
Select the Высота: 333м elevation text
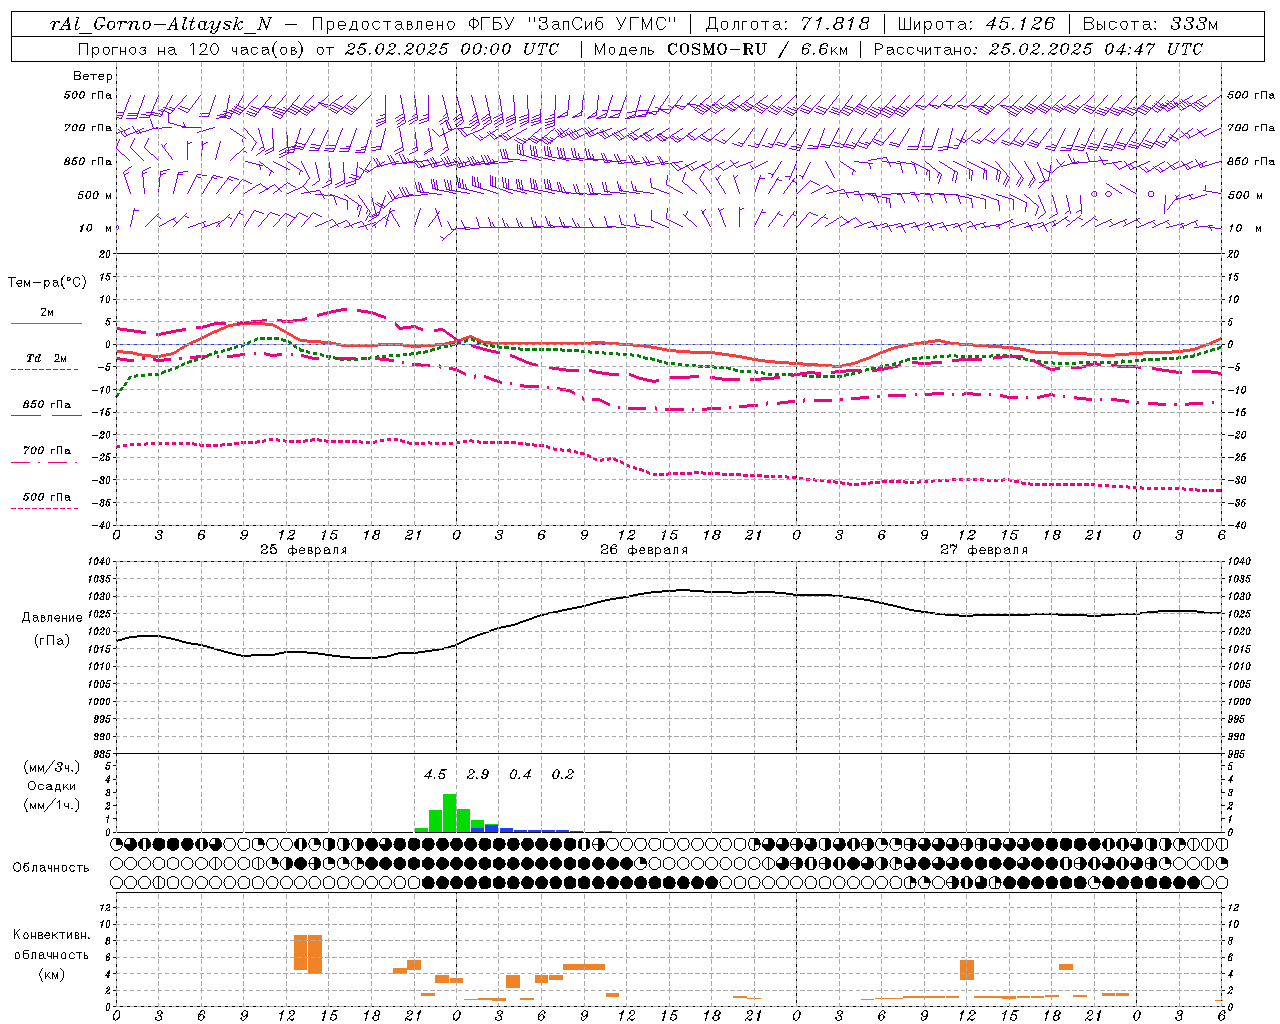click(x=1151, y=24)
